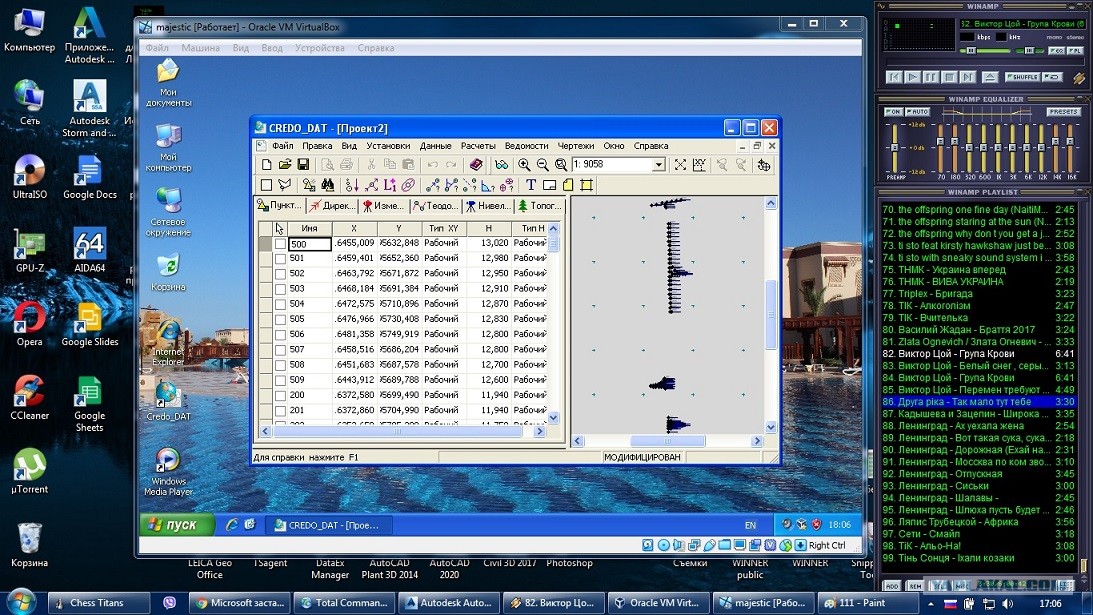Click the purple Li tool icon

[390, 185]
